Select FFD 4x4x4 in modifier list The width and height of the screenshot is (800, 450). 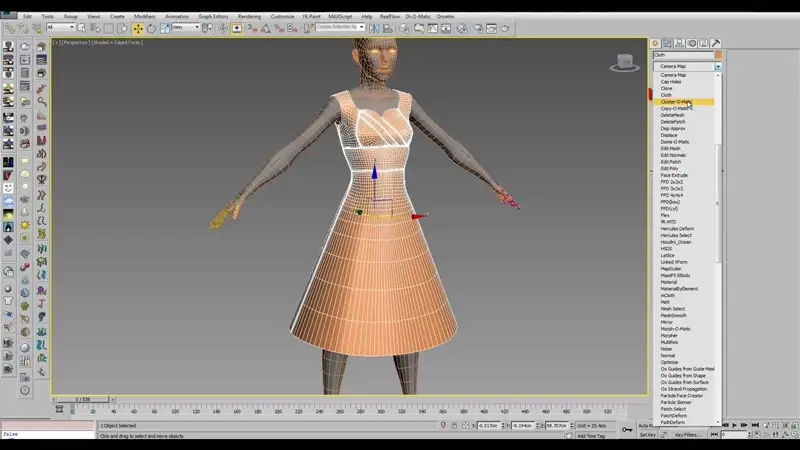tap(672, 195)
